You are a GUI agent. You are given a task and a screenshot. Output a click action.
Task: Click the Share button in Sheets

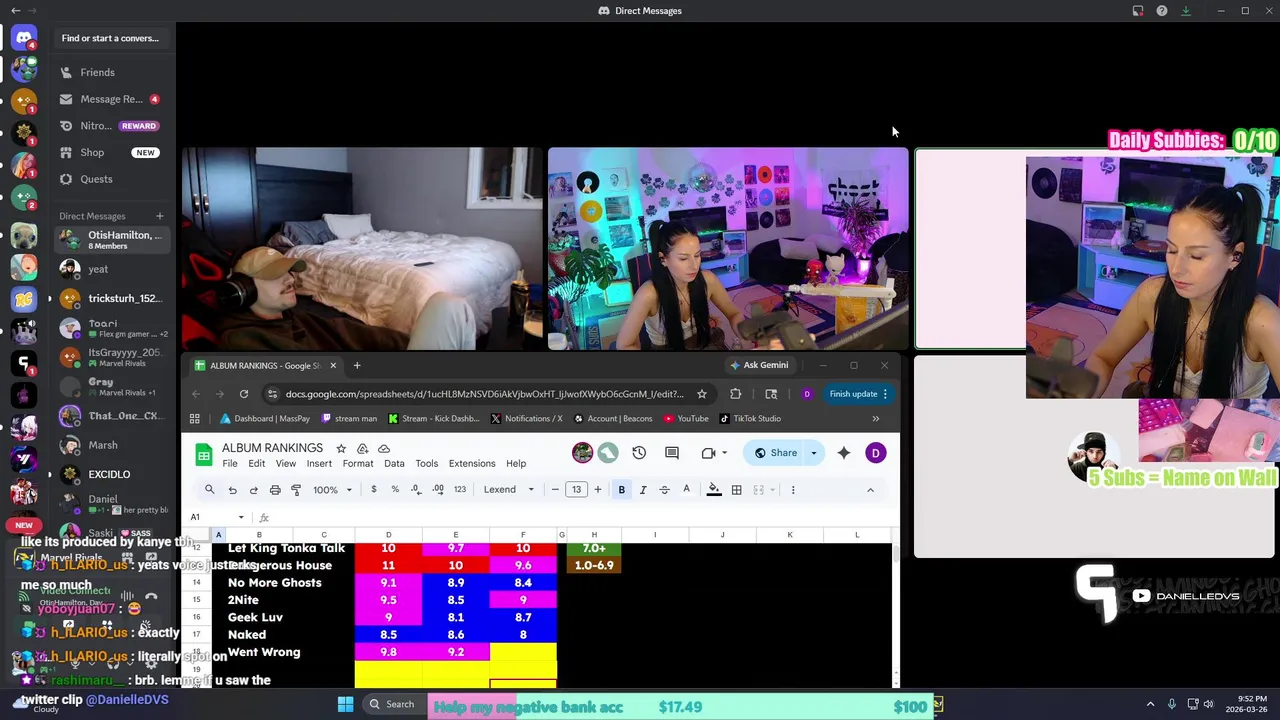click(x=775, y=453)
